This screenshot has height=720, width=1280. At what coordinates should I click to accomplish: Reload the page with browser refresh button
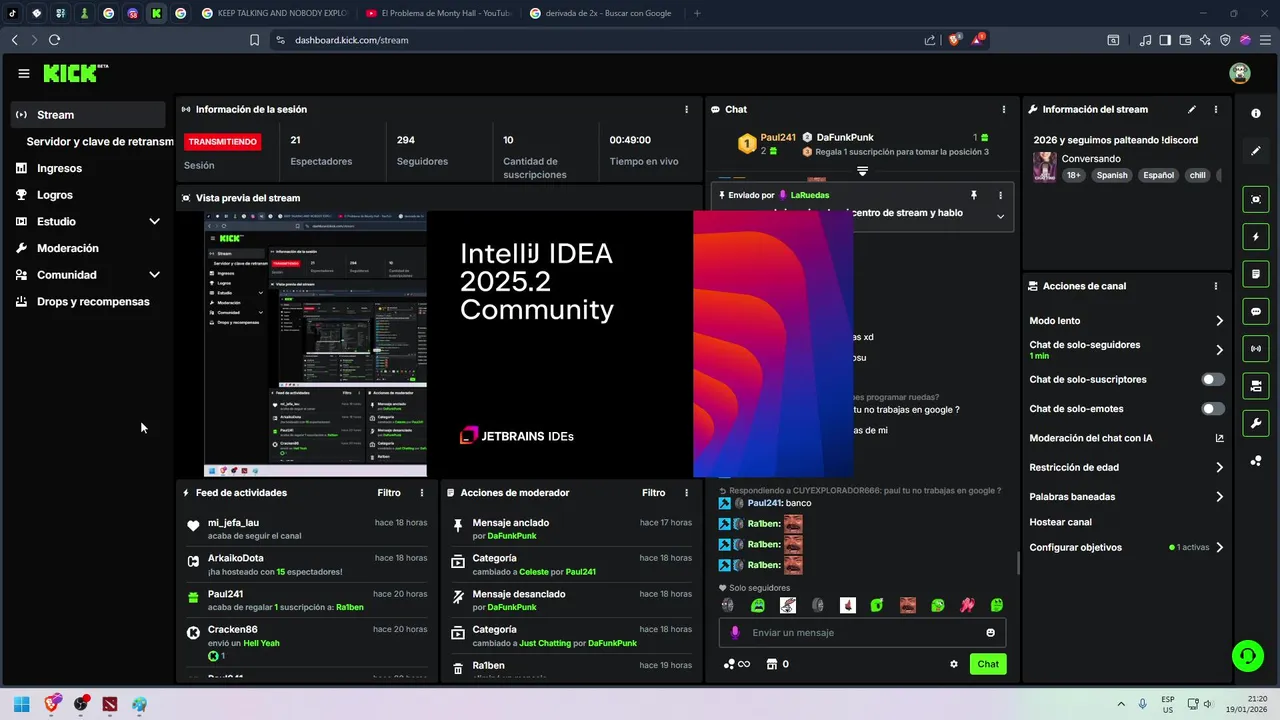click(54, 40)
